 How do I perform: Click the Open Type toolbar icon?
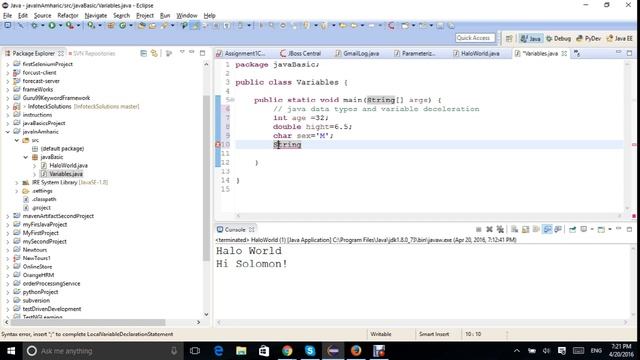(142, 25)
